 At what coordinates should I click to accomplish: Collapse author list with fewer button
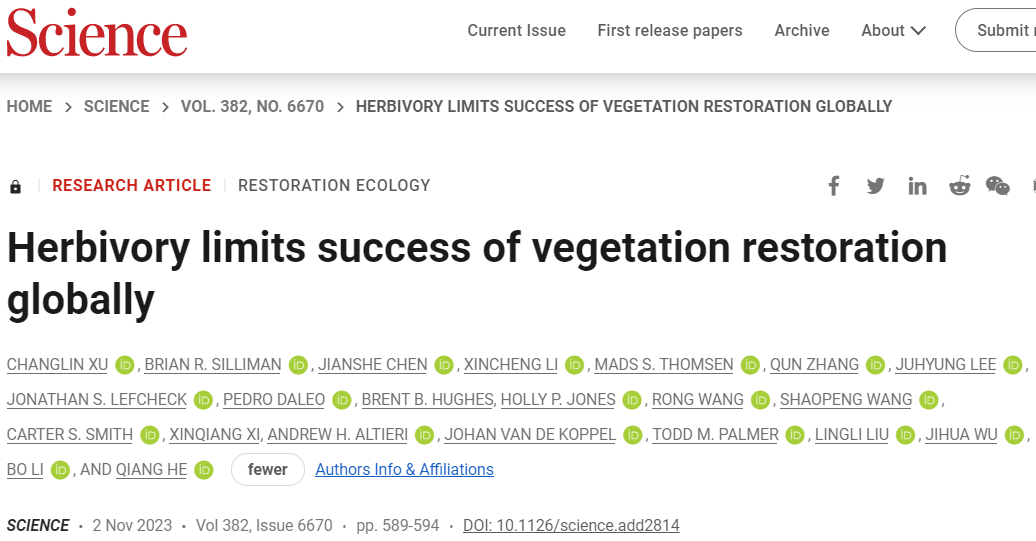point(268,470)
